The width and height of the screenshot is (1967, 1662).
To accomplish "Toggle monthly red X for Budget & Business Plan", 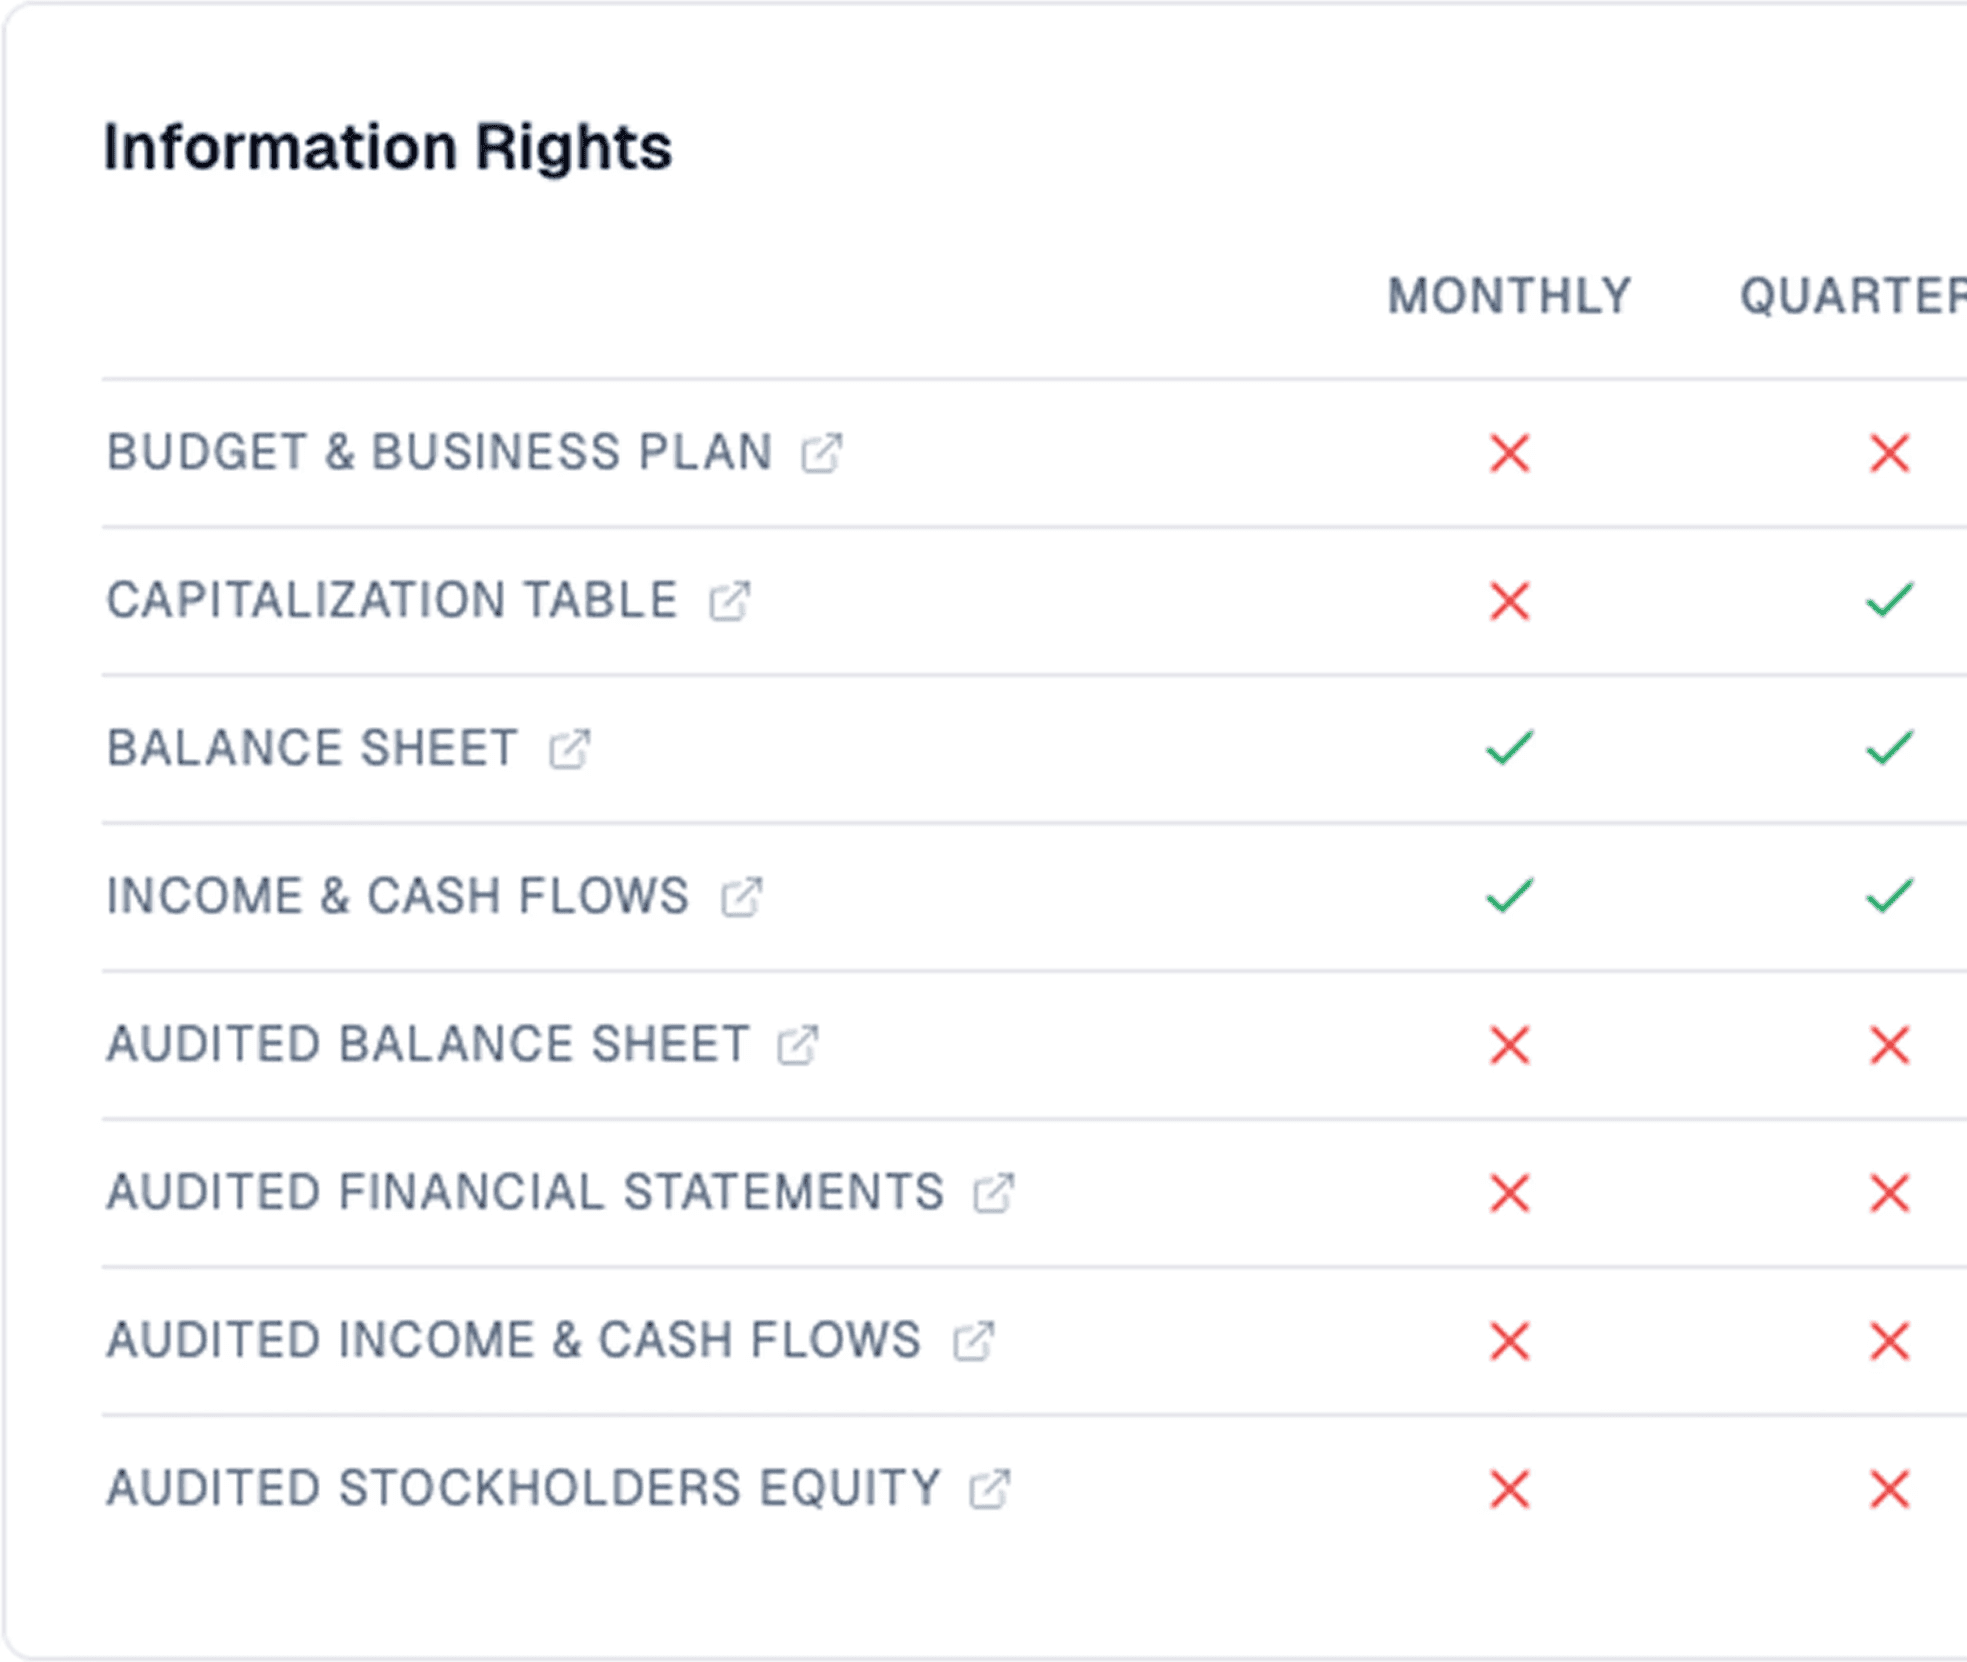I will (x=1509, y=453).
